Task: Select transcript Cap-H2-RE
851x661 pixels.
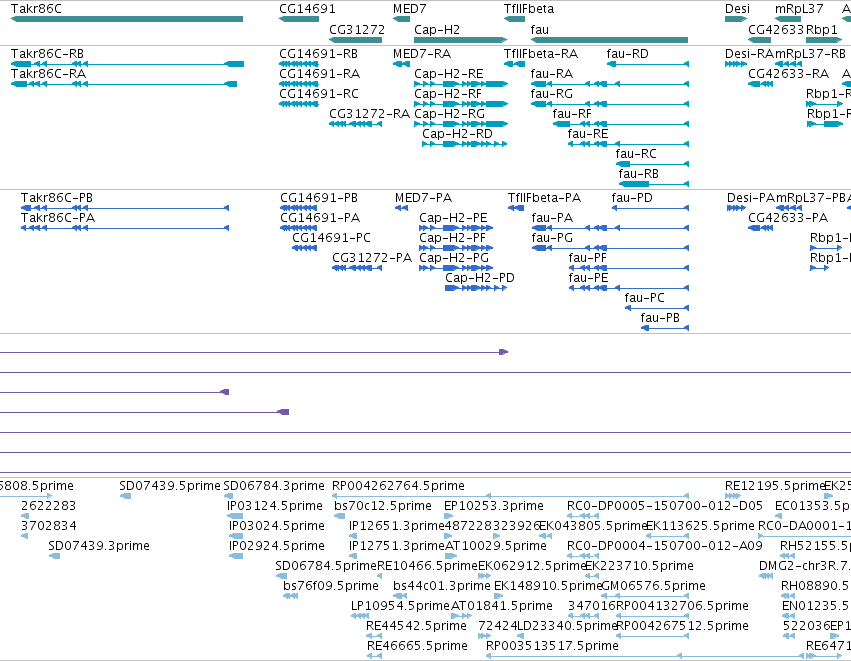Action: pyautogui.click(x=448, y=74)
